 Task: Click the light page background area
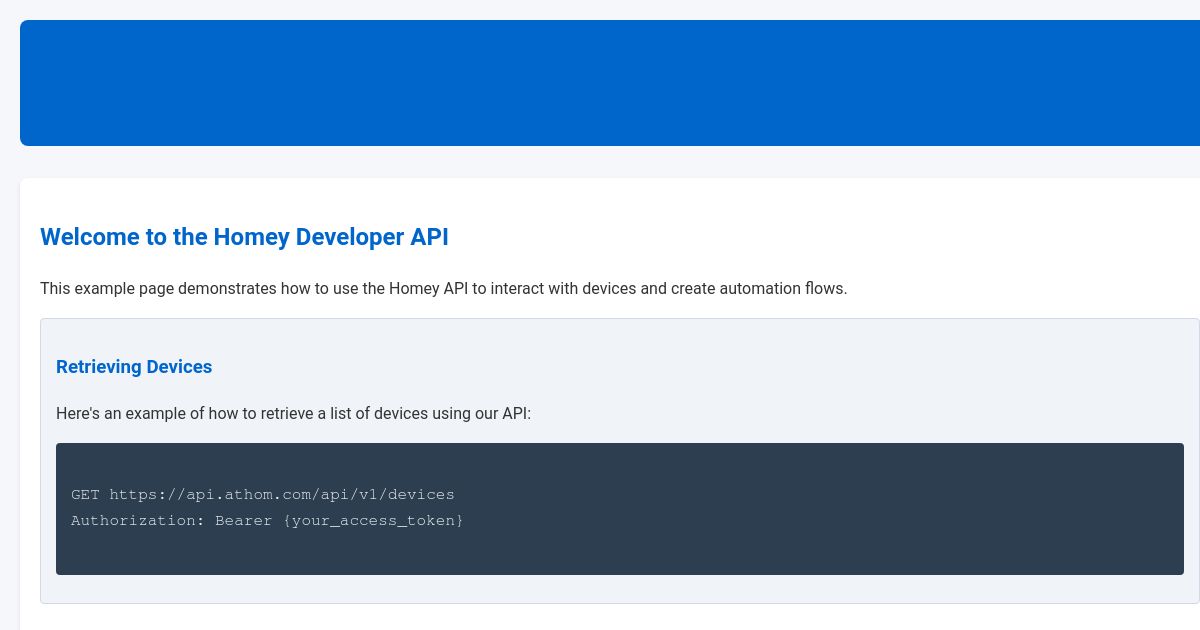point(600,162)
